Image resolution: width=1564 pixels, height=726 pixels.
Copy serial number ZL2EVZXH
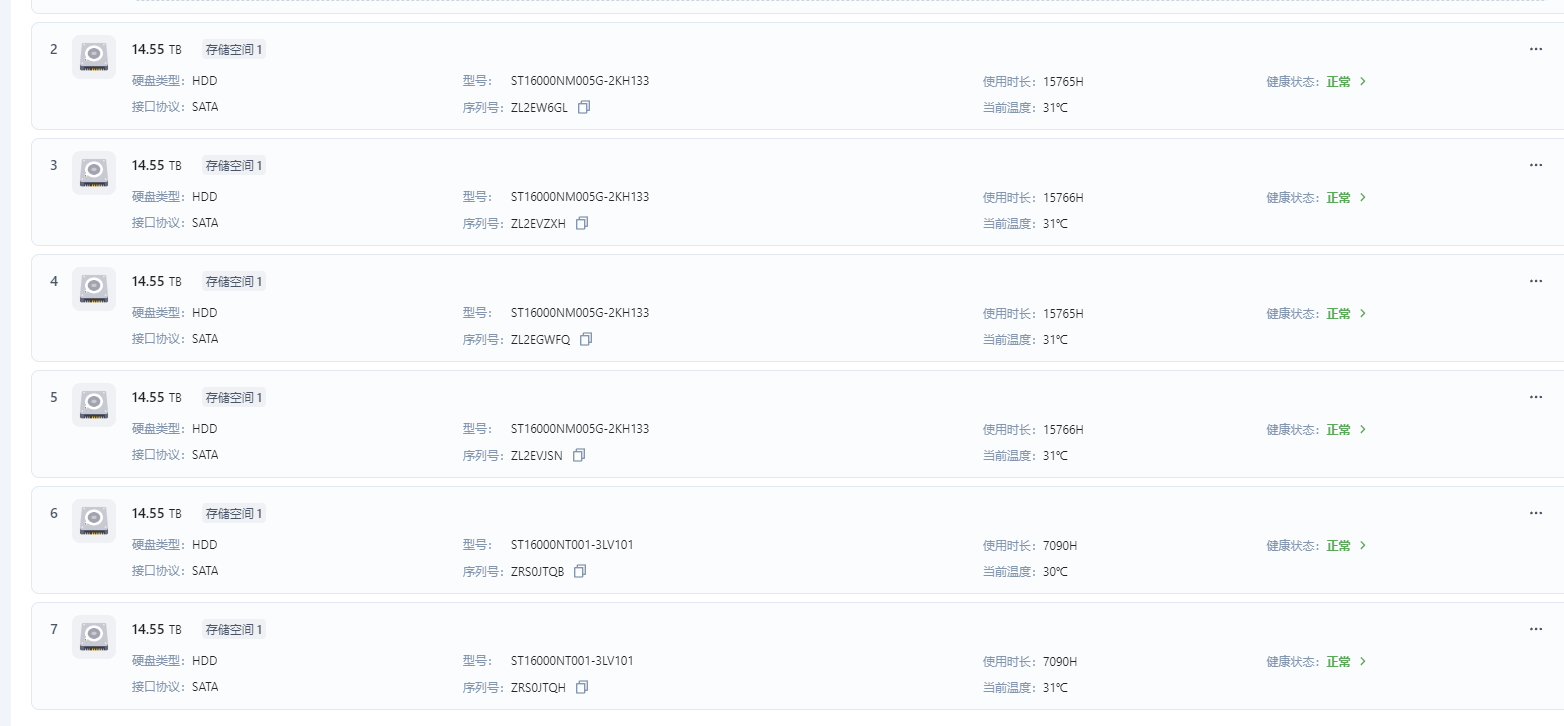582,224
